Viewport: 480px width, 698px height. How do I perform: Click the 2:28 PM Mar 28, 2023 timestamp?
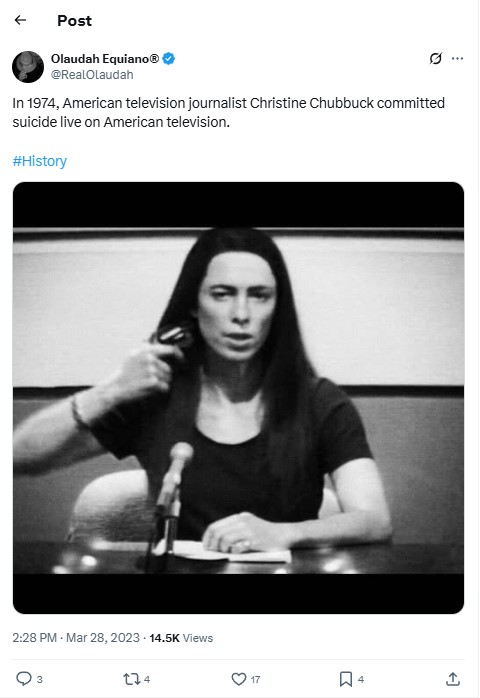coord(76,637)
